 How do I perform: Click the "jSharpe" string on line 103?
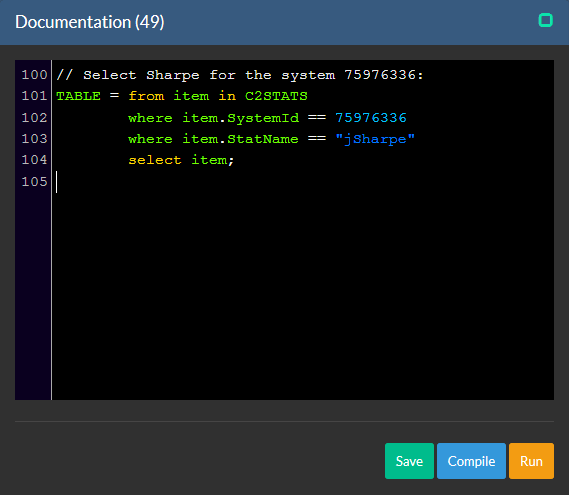375,139
